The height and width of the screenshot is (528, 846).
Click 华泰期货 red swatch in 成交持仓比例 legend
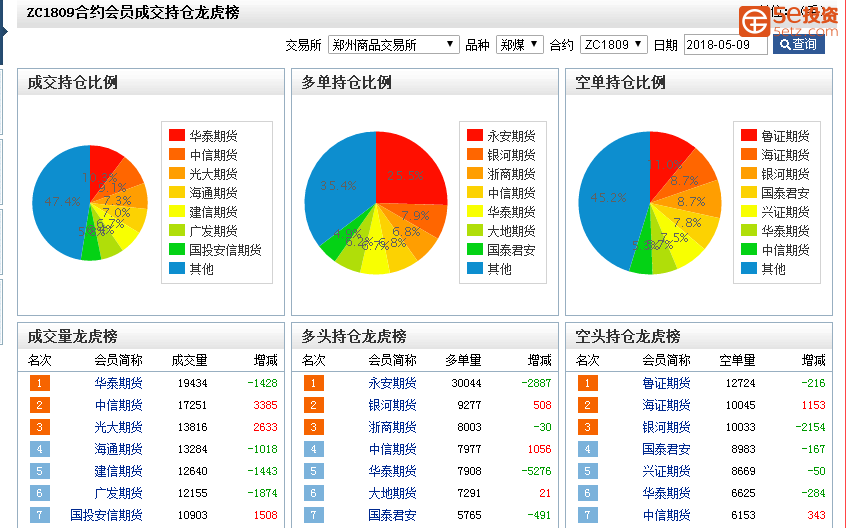click(177, 135)
